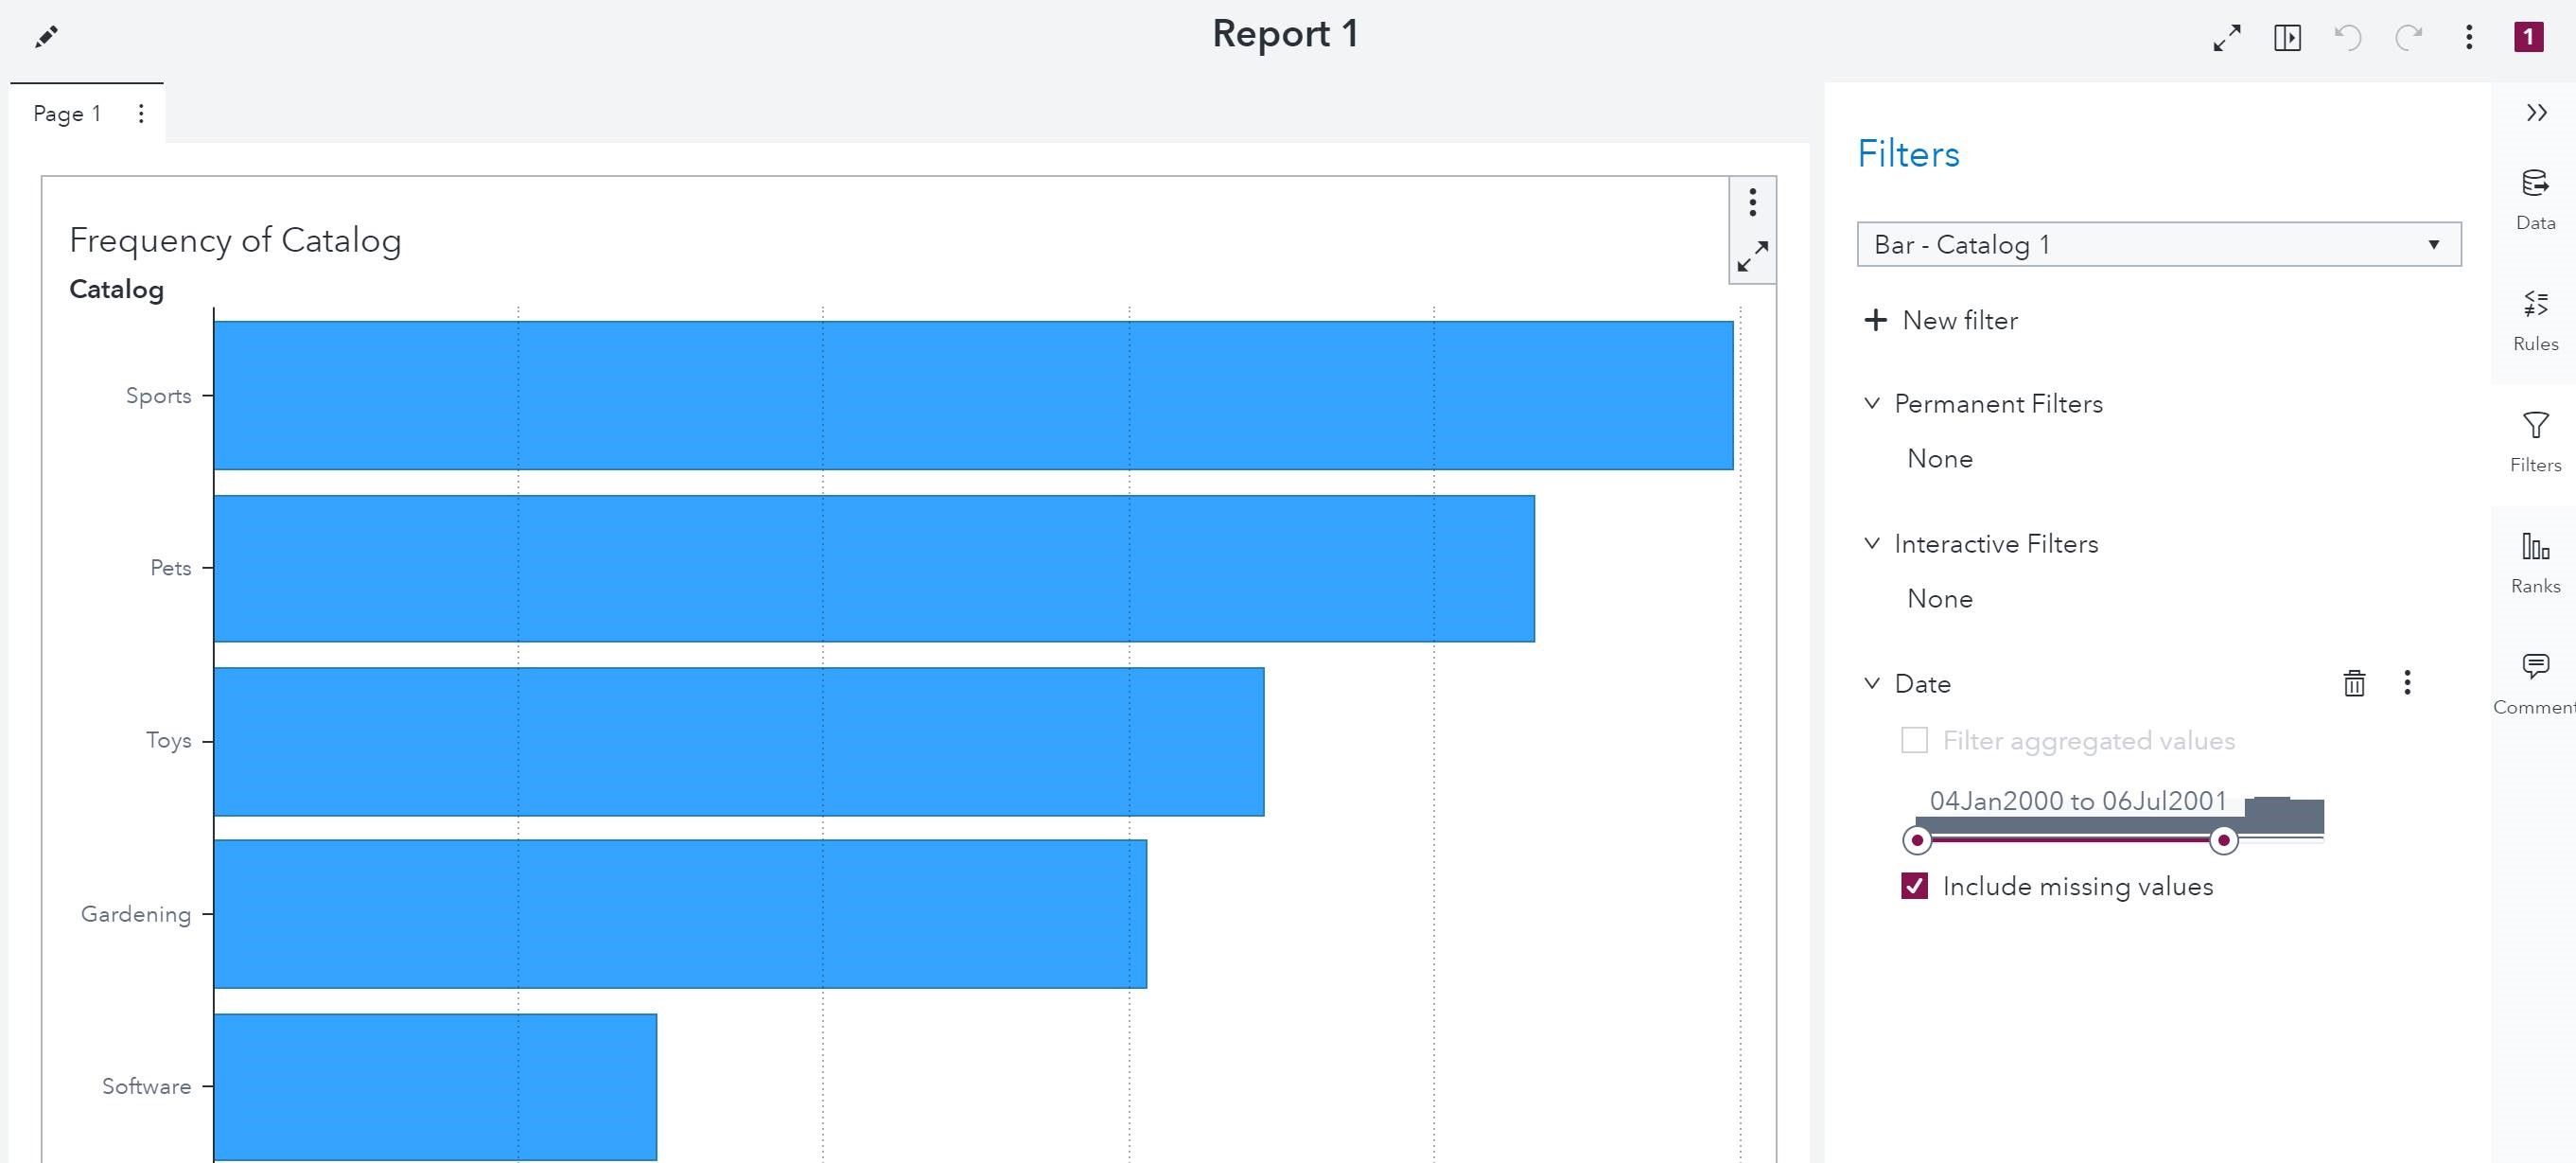The width and height of the screenshot is (2576, 1163).
Task: Delete the Date filter using trash icon
Action: (x=2354, y=683)
